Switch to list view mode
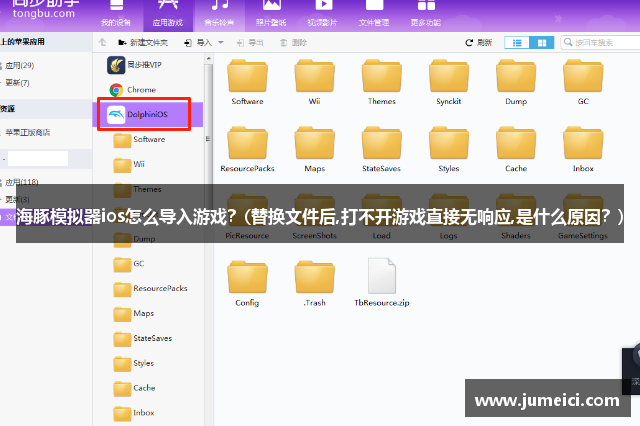 [x=517, y=42]
